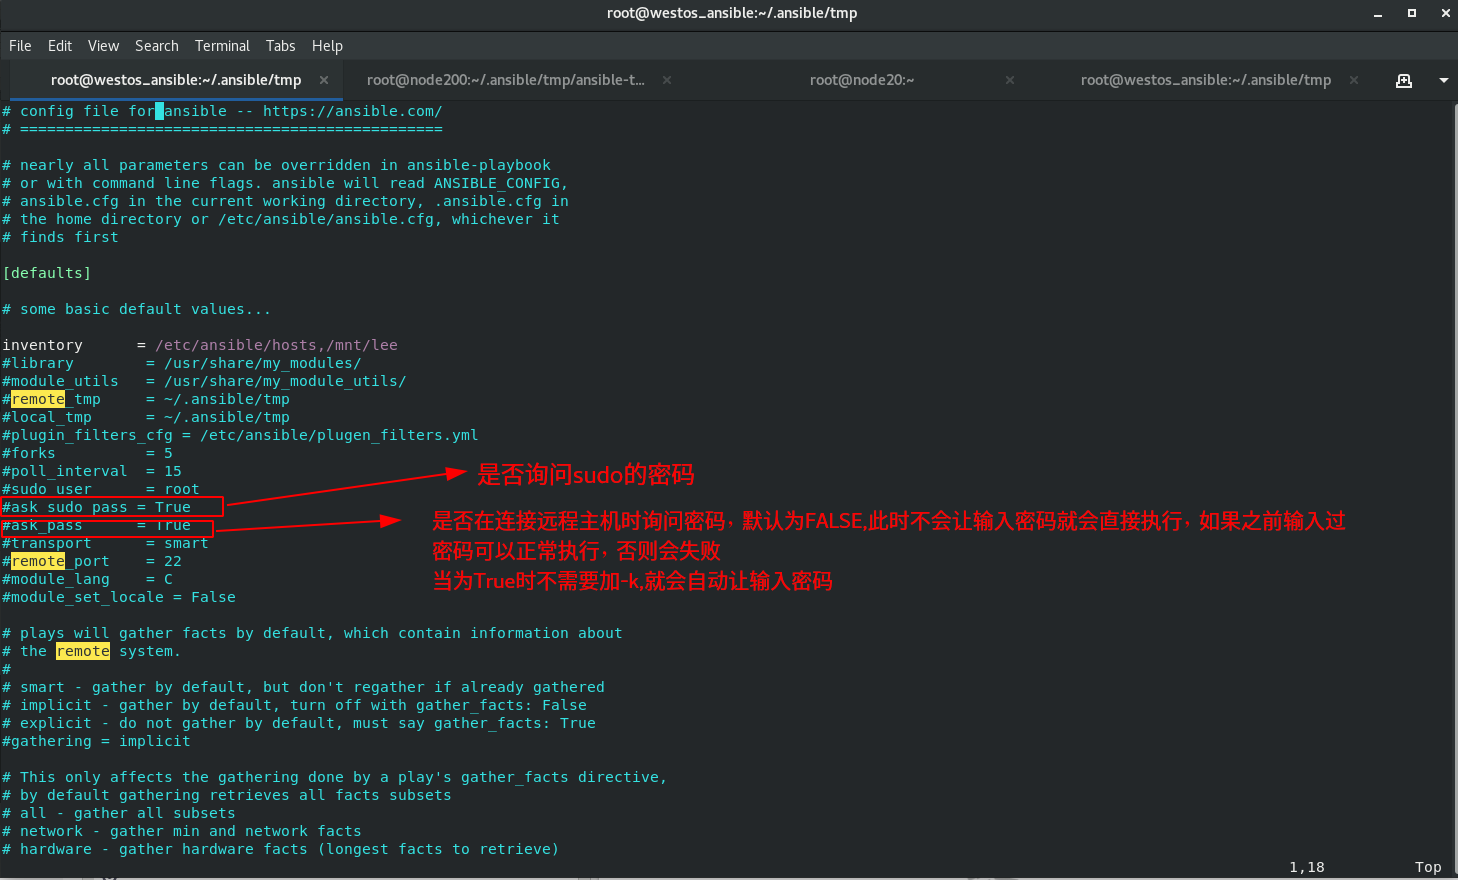Open the Help menu
This screenshot has width=1458, height=880.
point(327,46)
